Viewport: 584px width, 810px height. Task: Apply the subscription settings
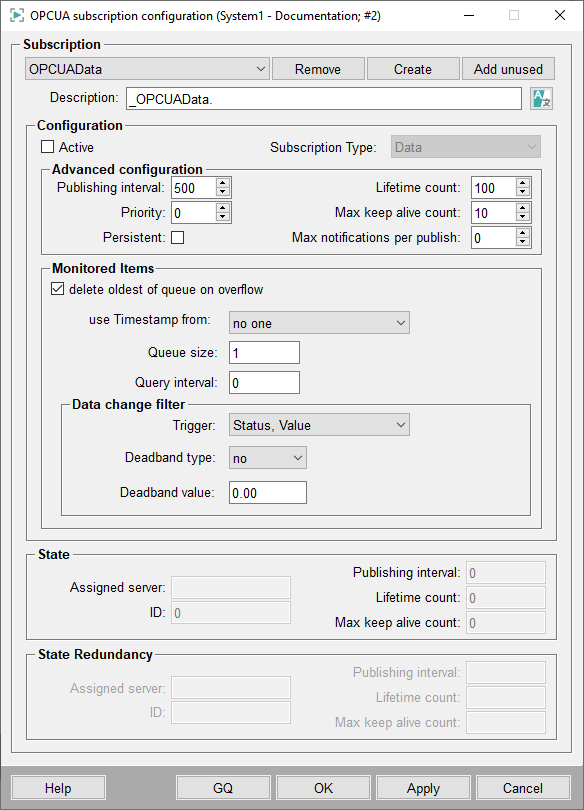pyautogui.click(x=423, y=788)
